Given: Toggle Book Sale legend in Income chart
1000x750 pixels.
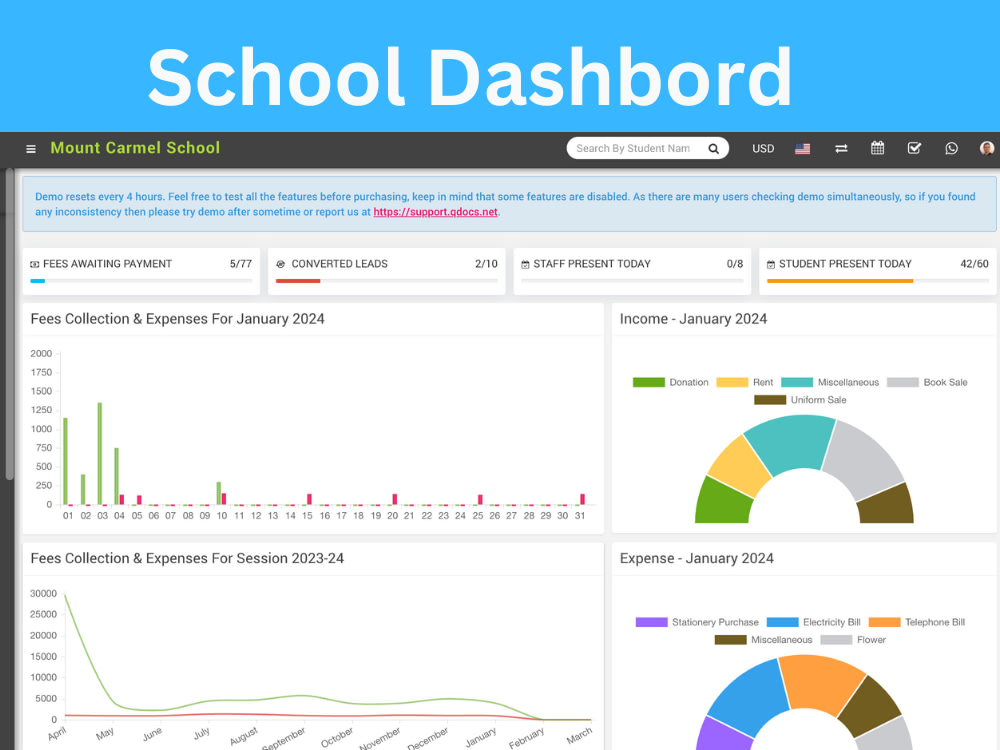Looking at the screenshot, I should (x=927, y=382).
